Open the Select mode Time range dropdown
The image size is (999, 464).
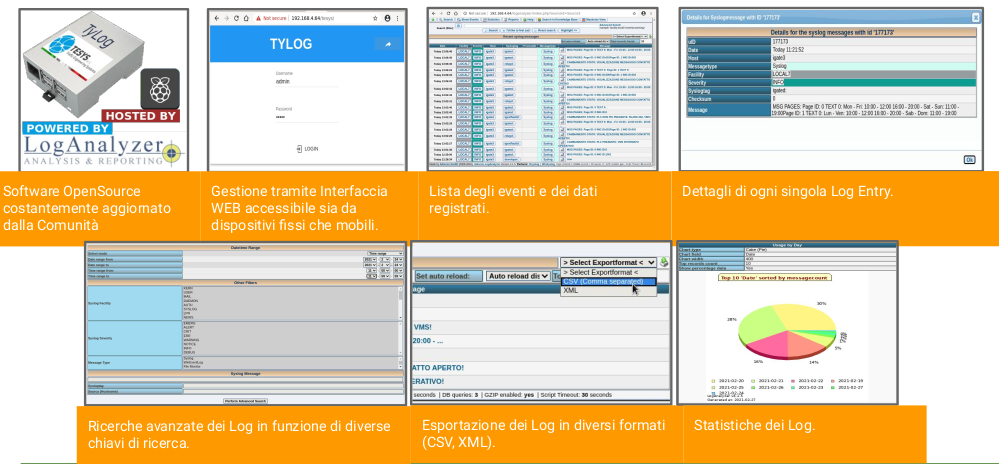tap(385, 253)
